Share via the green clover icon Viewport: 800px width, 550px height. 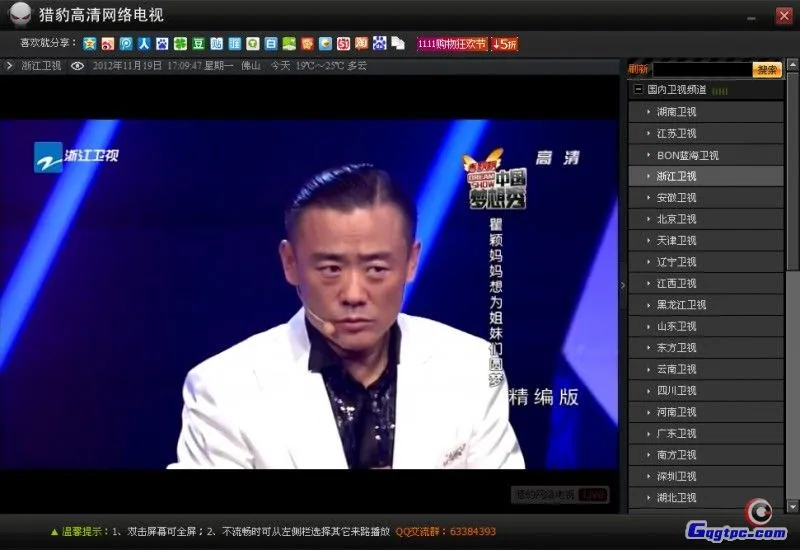point(180,44)
